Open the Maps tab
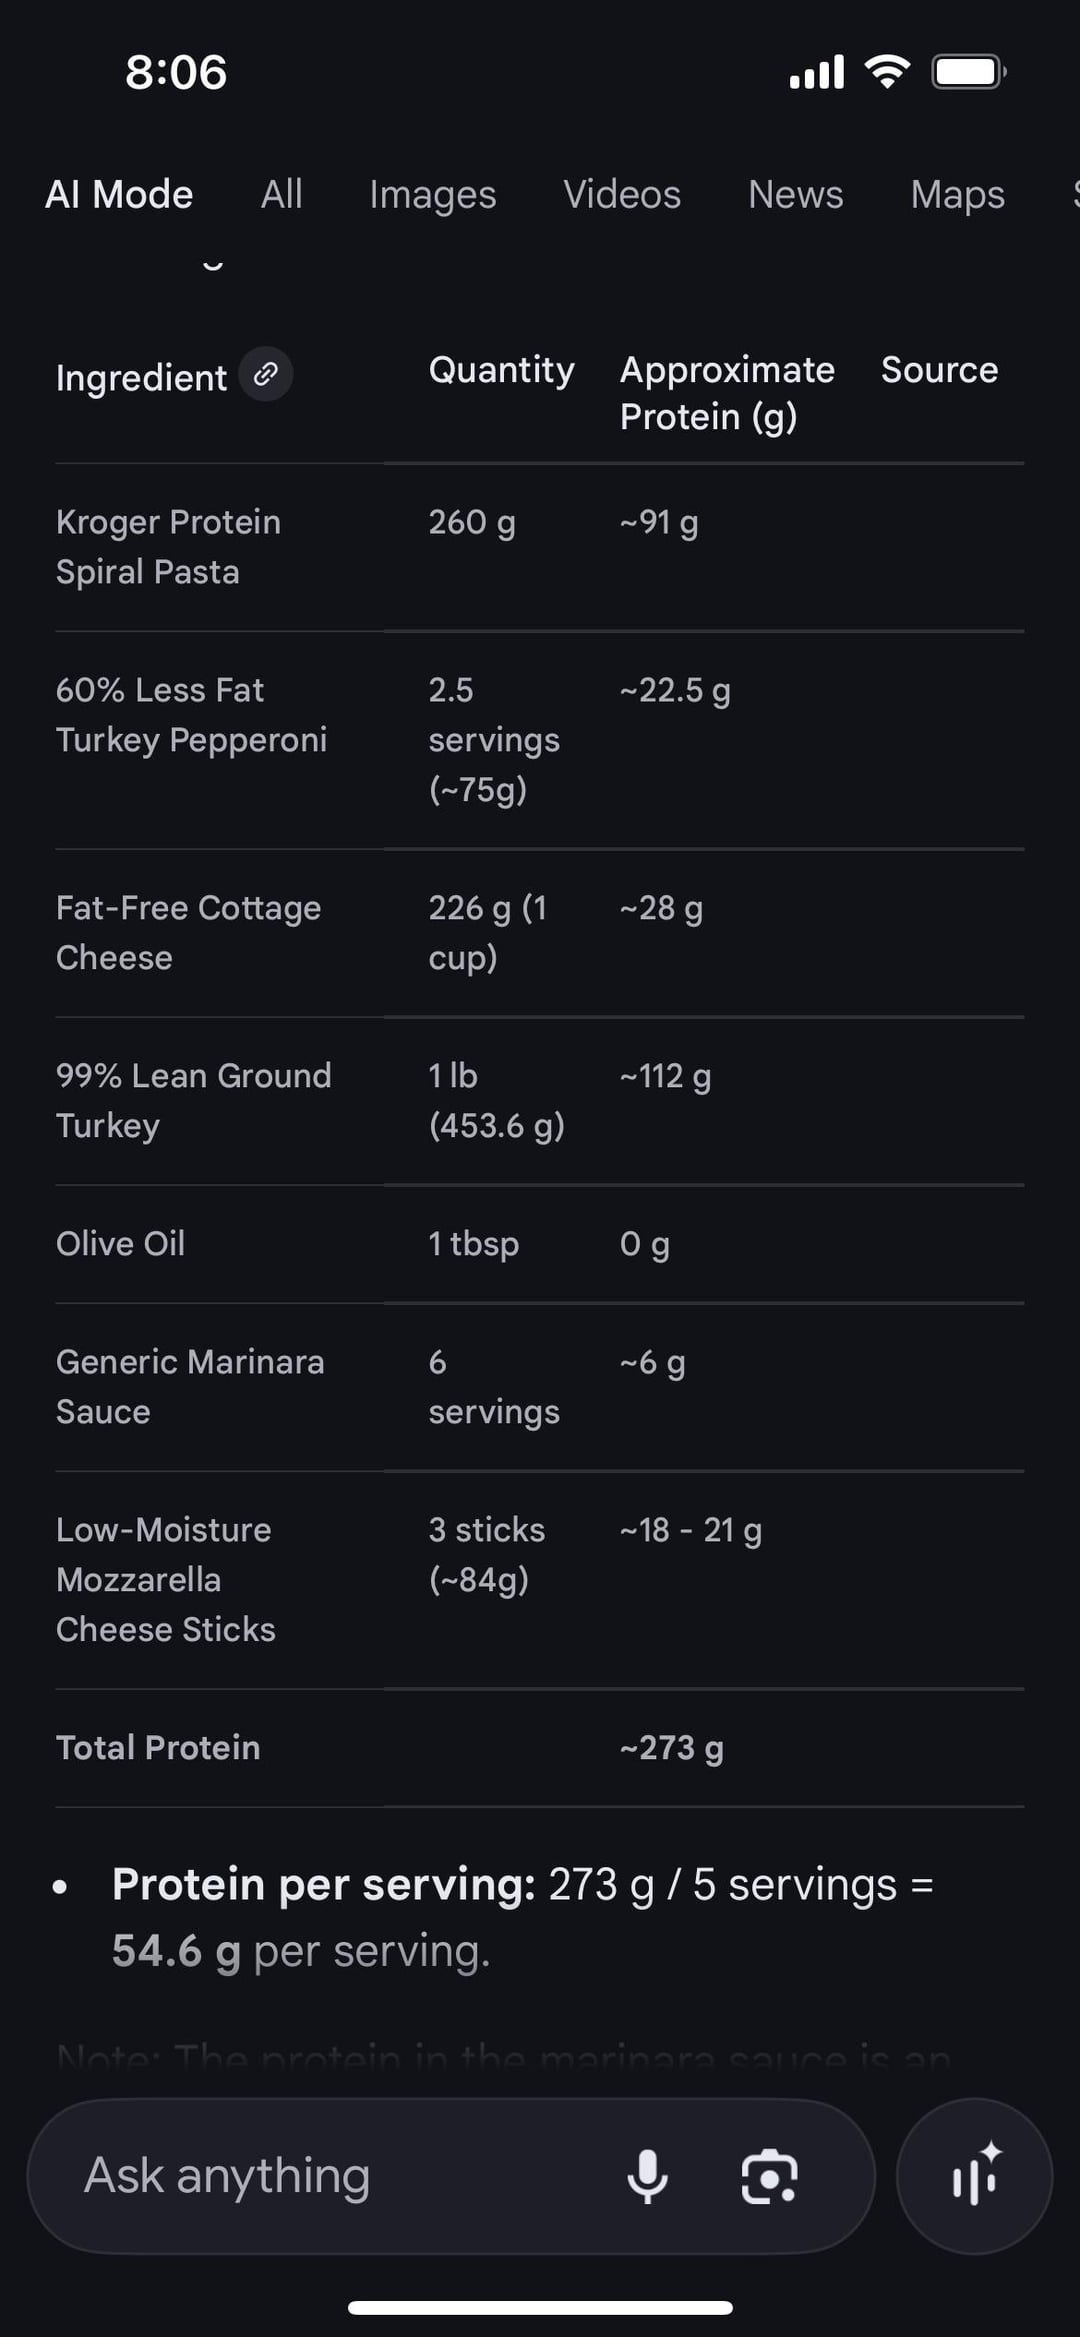1080x2337 pixels. 957,194
